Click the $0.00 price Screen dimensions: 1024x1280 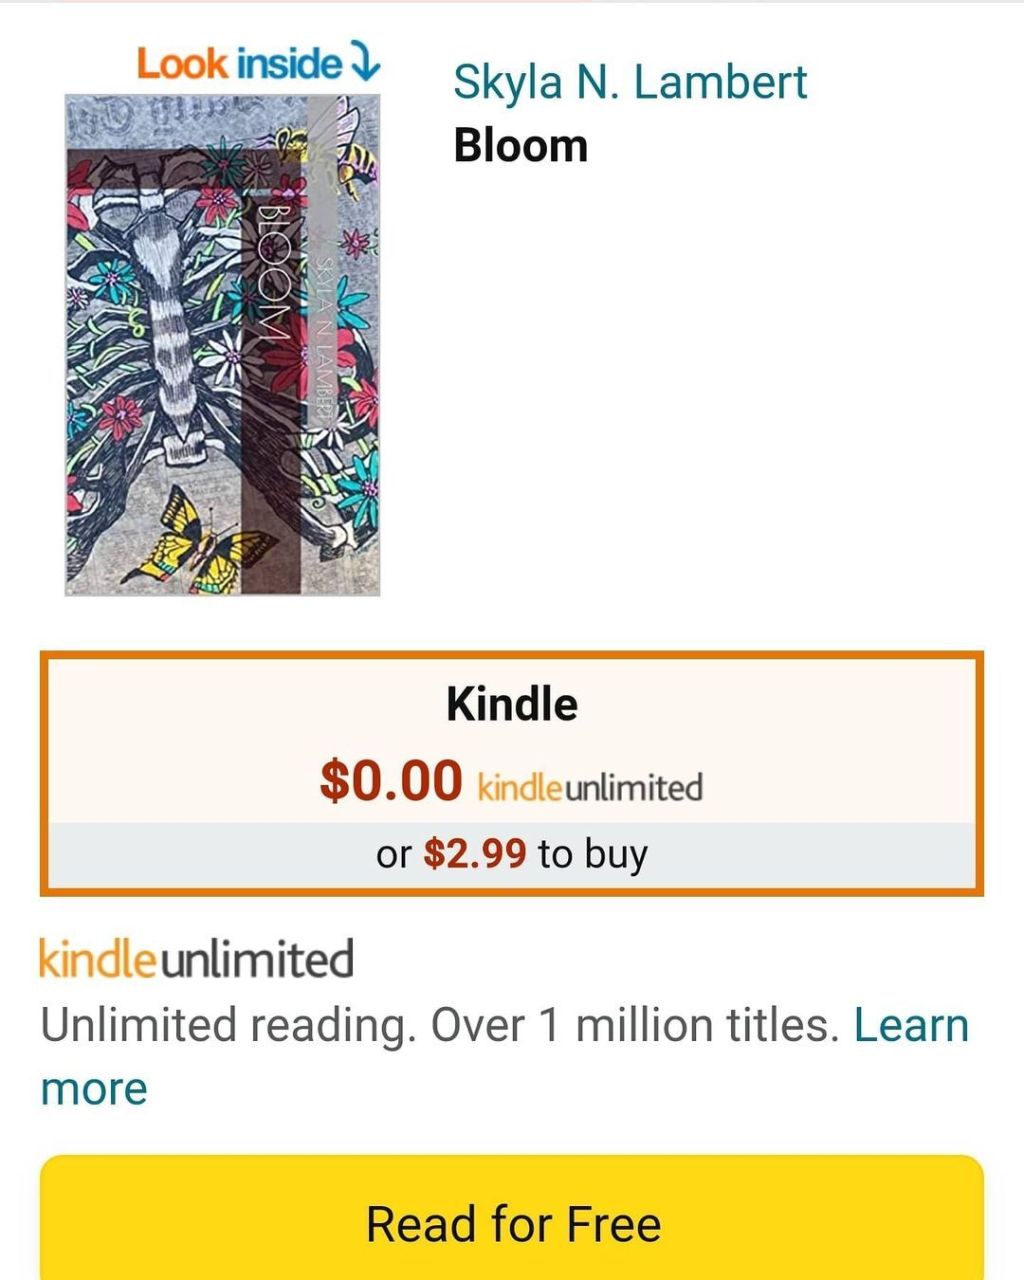point(391,780)
